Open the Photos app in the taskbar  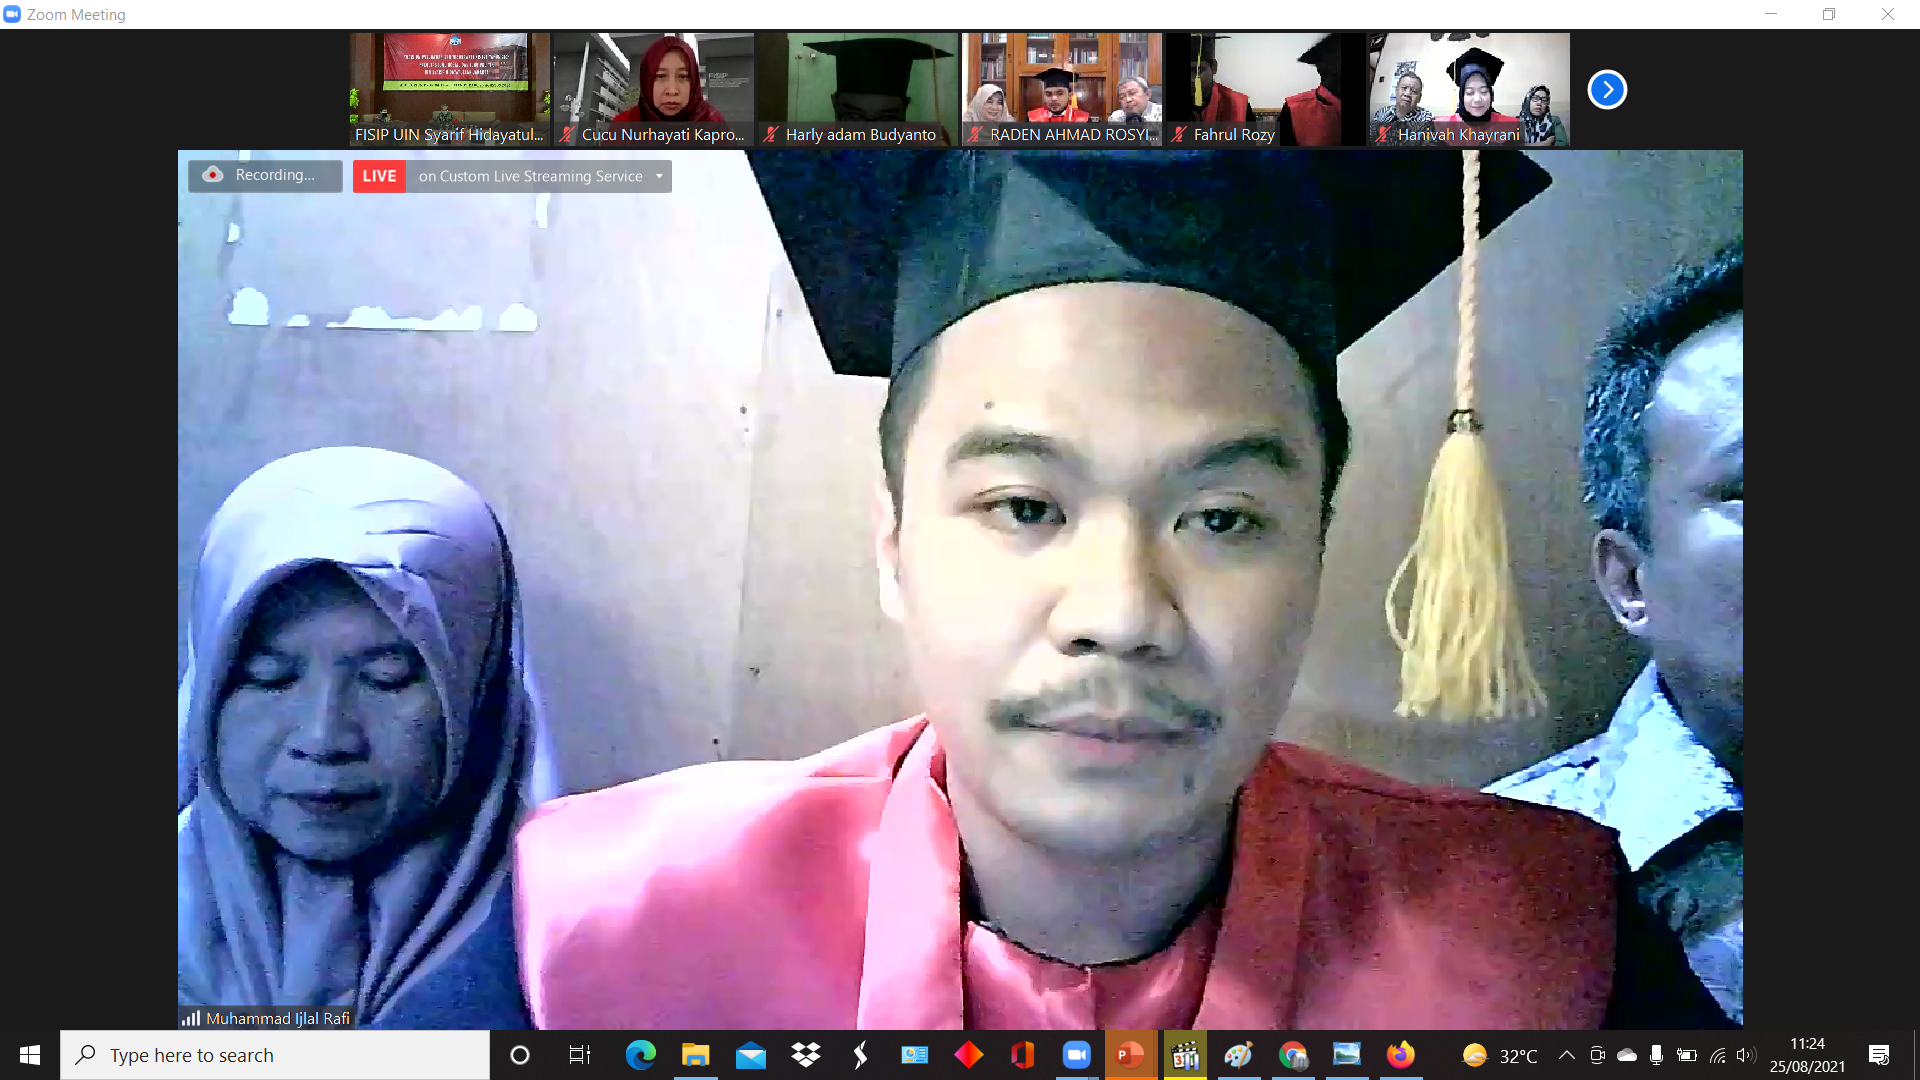(x=1347, y=1055)
